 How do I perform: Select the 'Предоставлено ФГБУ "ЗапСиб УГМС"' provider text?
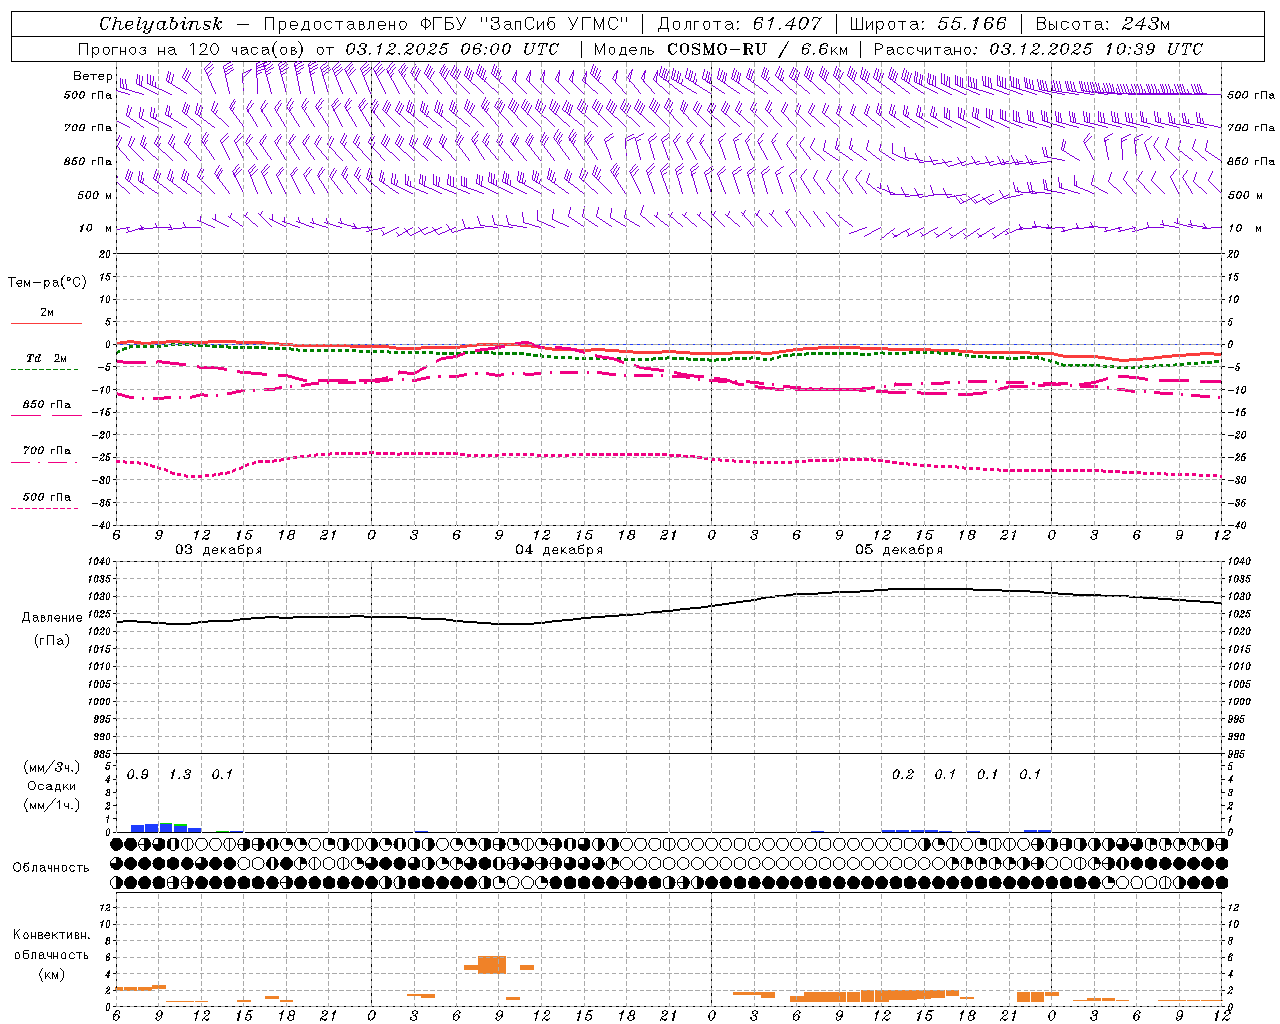(x=446, y=24)
